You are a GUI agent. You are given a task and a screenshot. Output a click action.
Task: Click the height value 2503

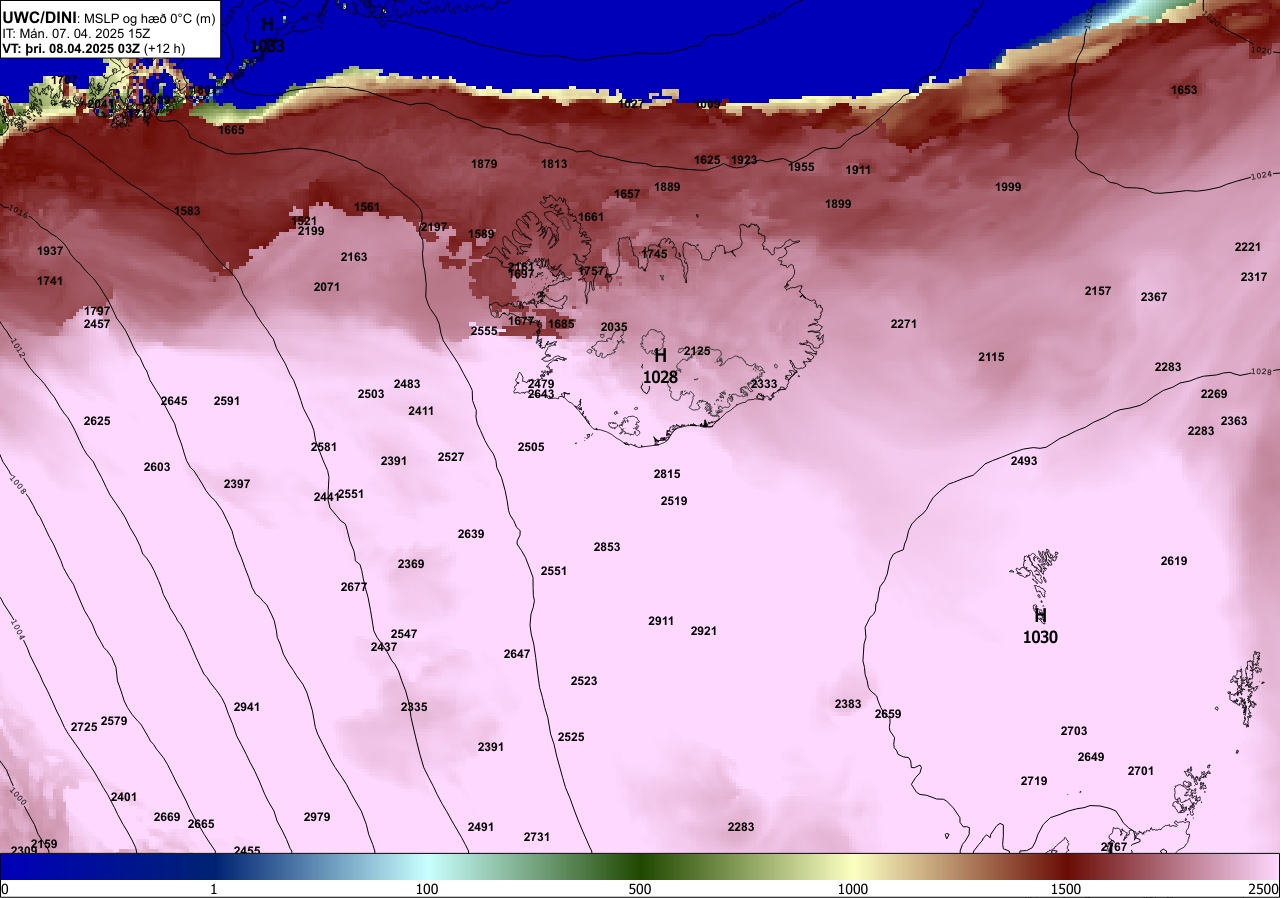coord(371,394)
